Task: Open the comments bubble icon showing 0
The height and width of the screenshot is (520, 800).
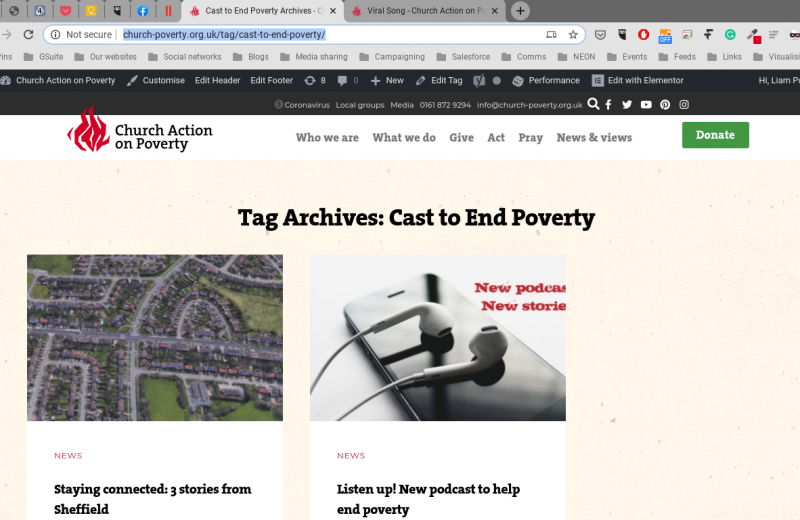Action: click(348, 80)
